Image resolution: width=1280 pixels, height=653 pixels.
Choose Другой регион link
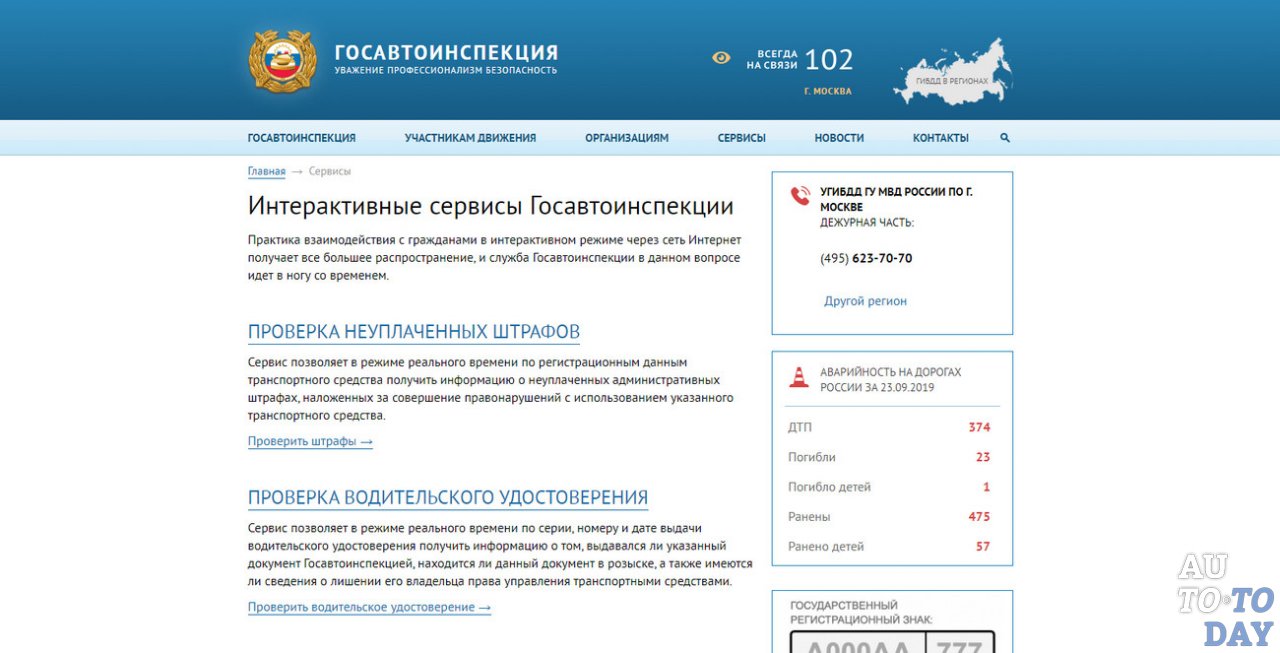click(x=865, y=301)
